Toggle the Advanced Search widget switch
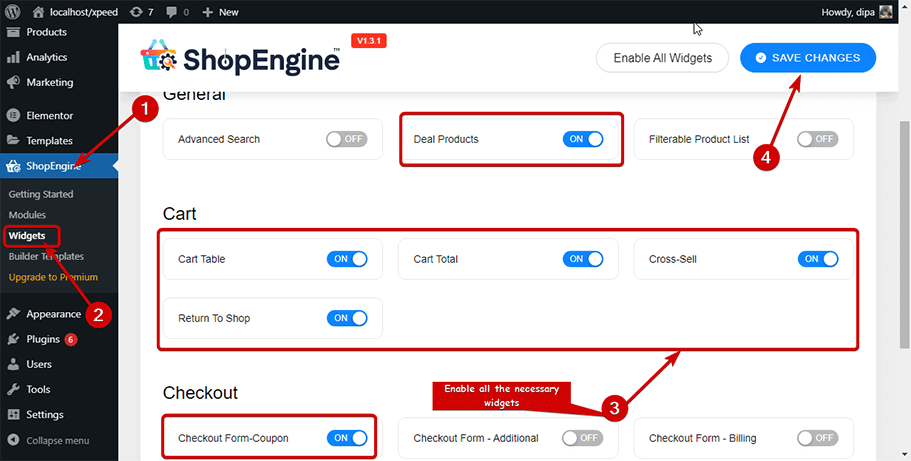The width and height of the screenshot is (911, 461). point(347,139)
